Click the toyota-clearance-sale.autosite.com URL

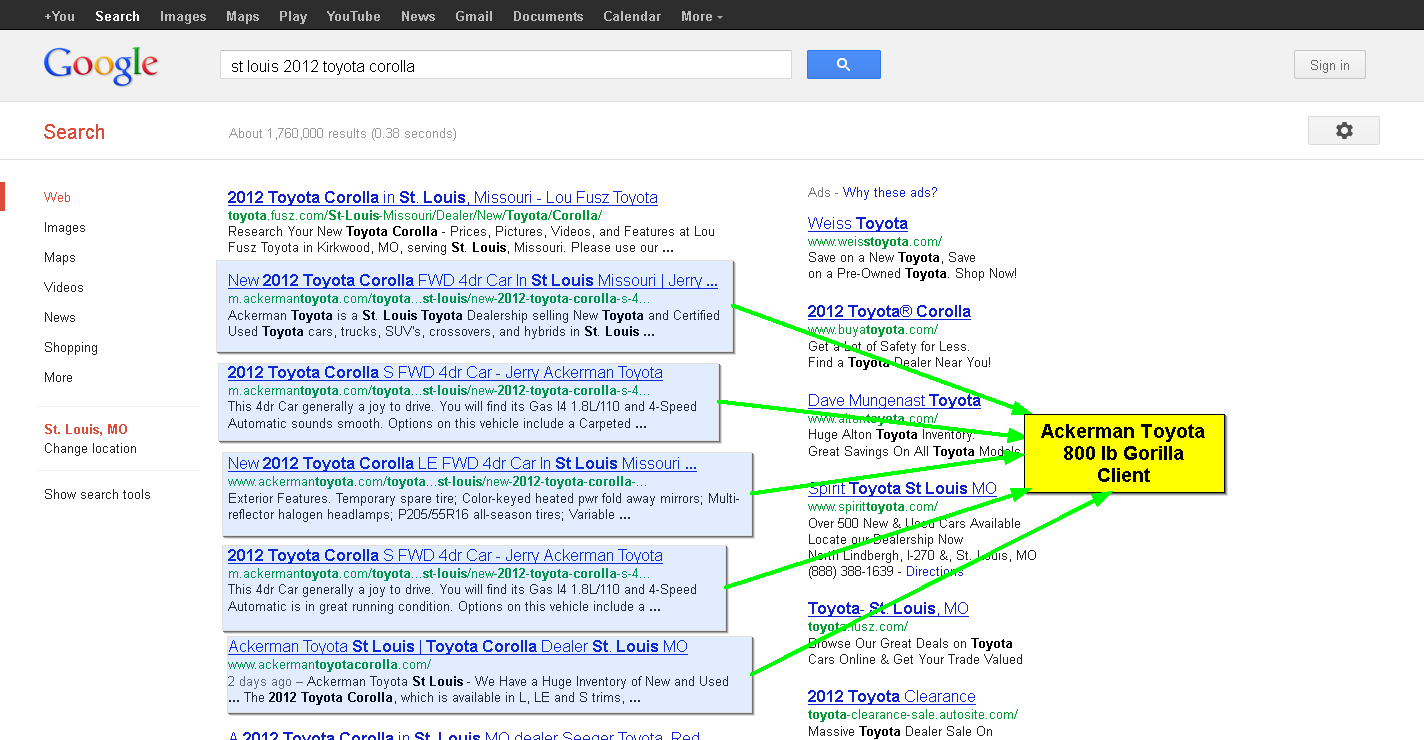(x=913, y=714)
